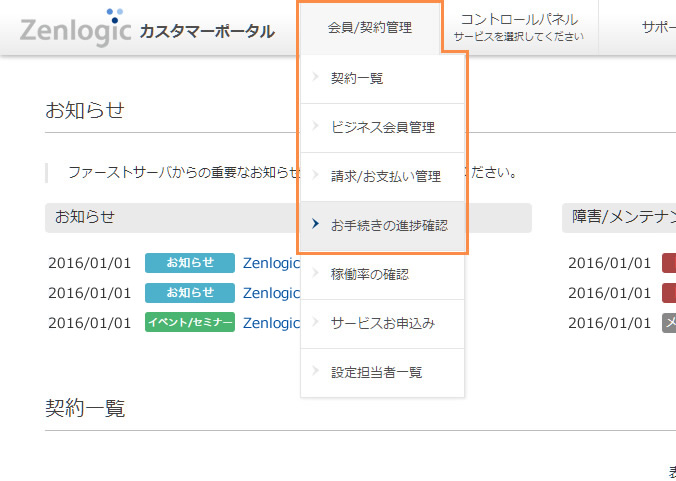Click 稼働率の確認 in the menu
Viewport: 676px width, 481px height.
(369, 274)
